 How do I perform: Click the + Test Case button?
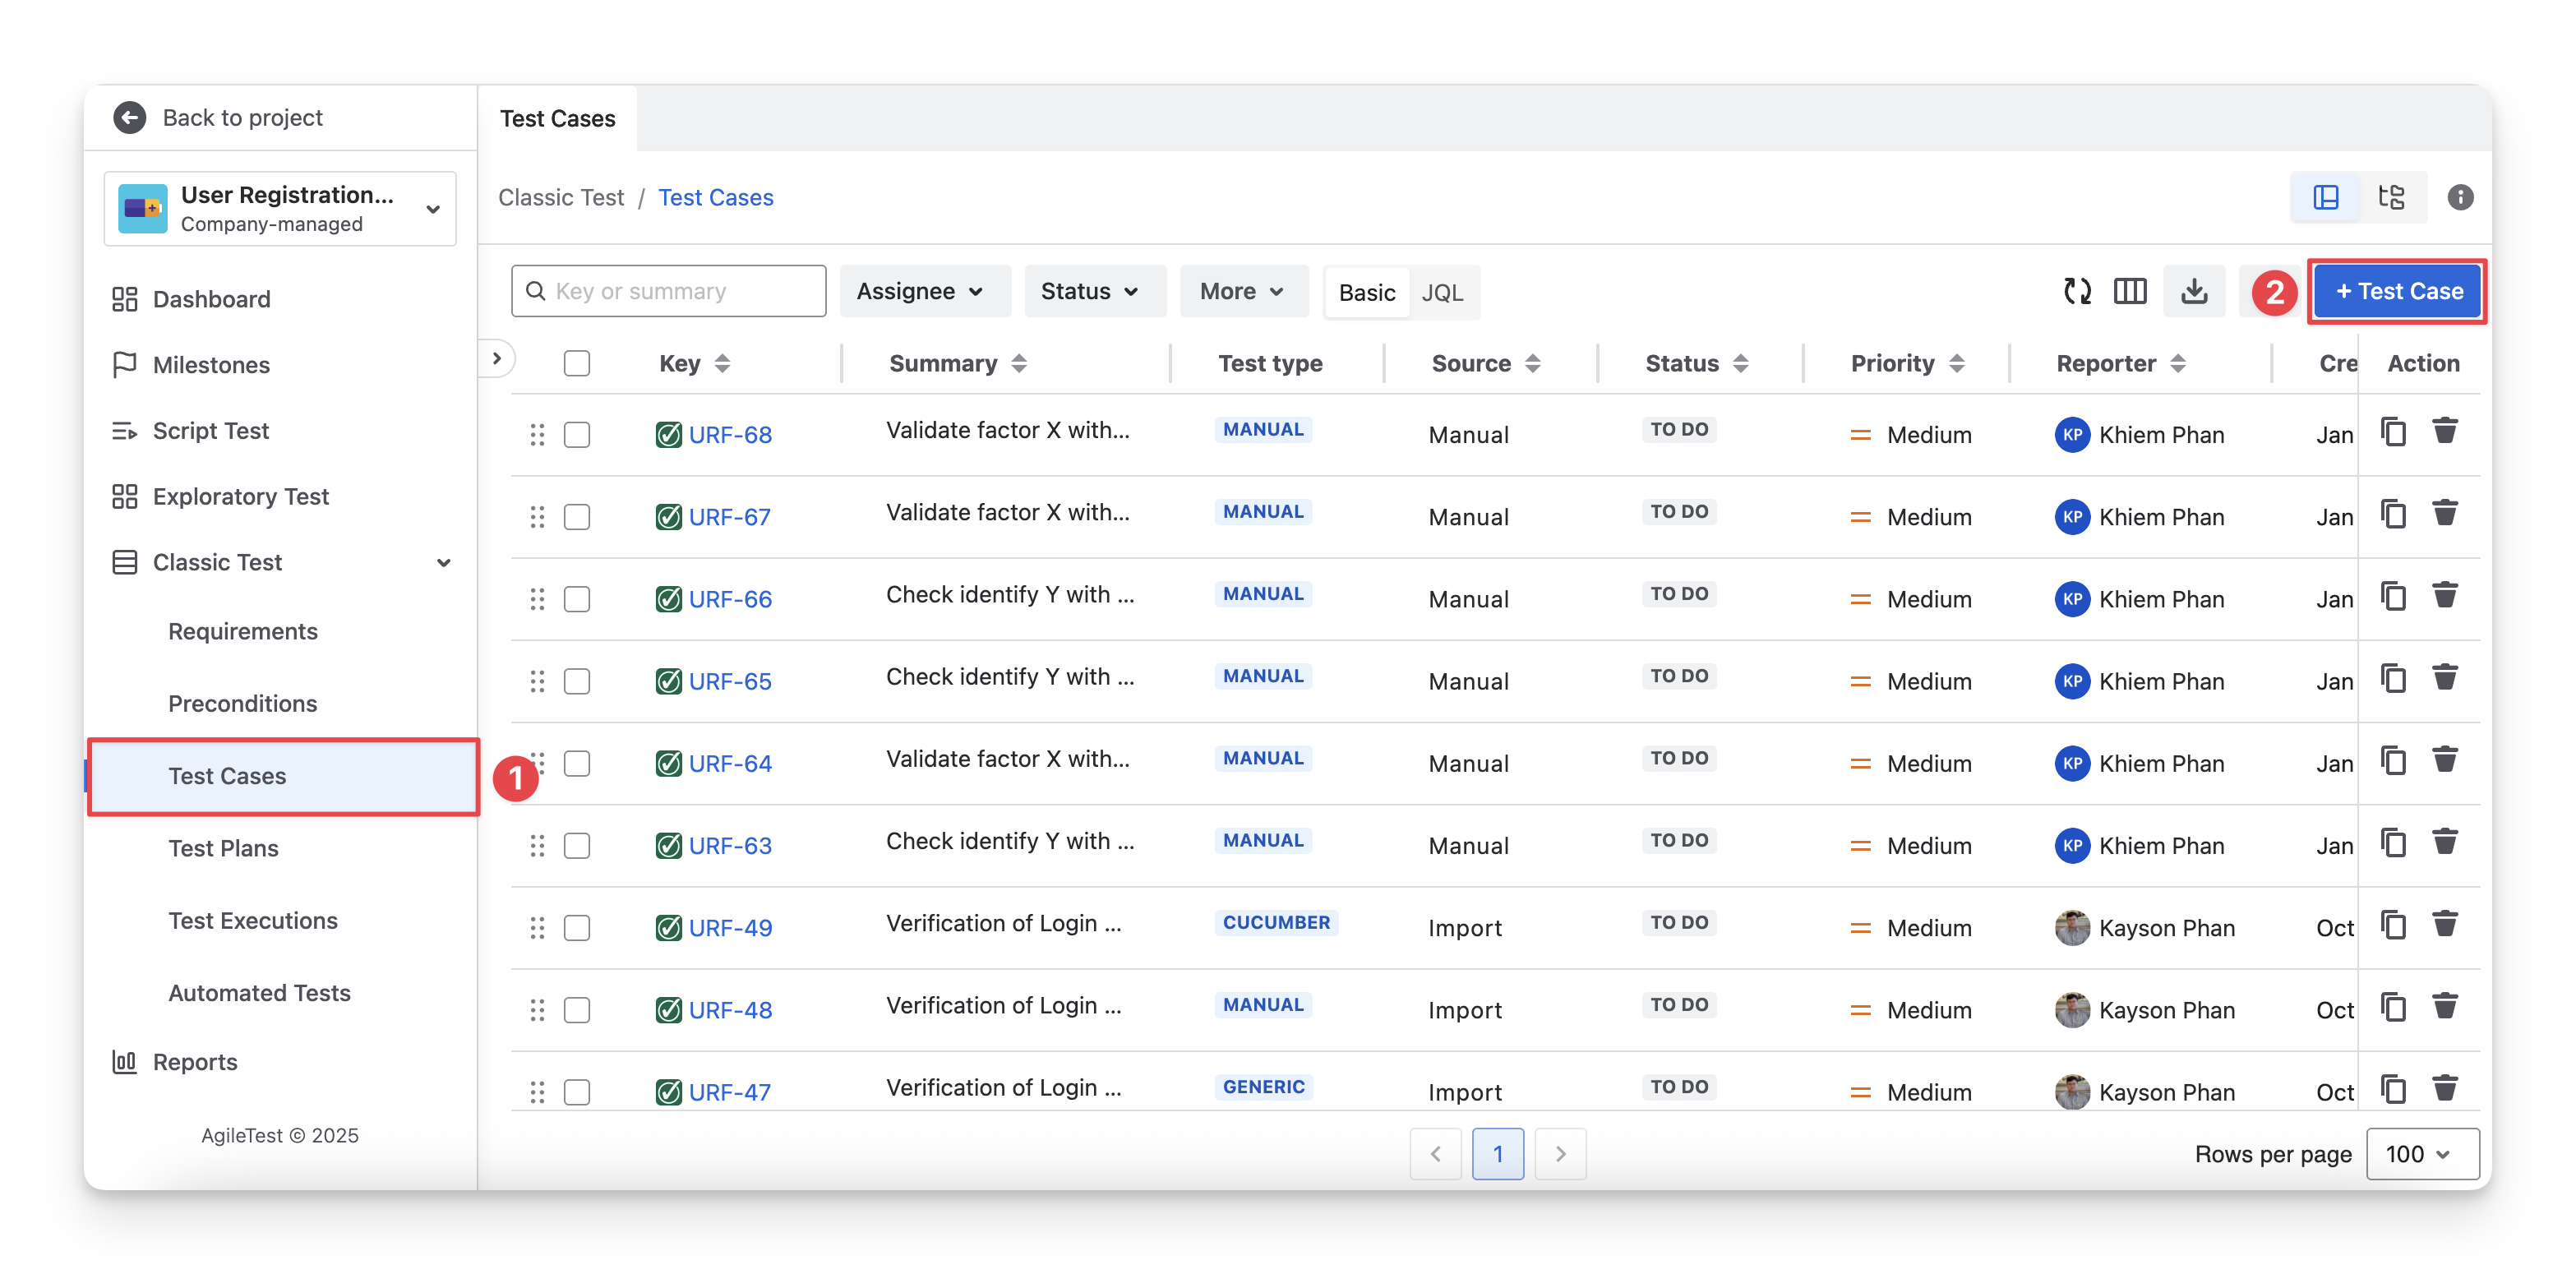coord(2398,291)
